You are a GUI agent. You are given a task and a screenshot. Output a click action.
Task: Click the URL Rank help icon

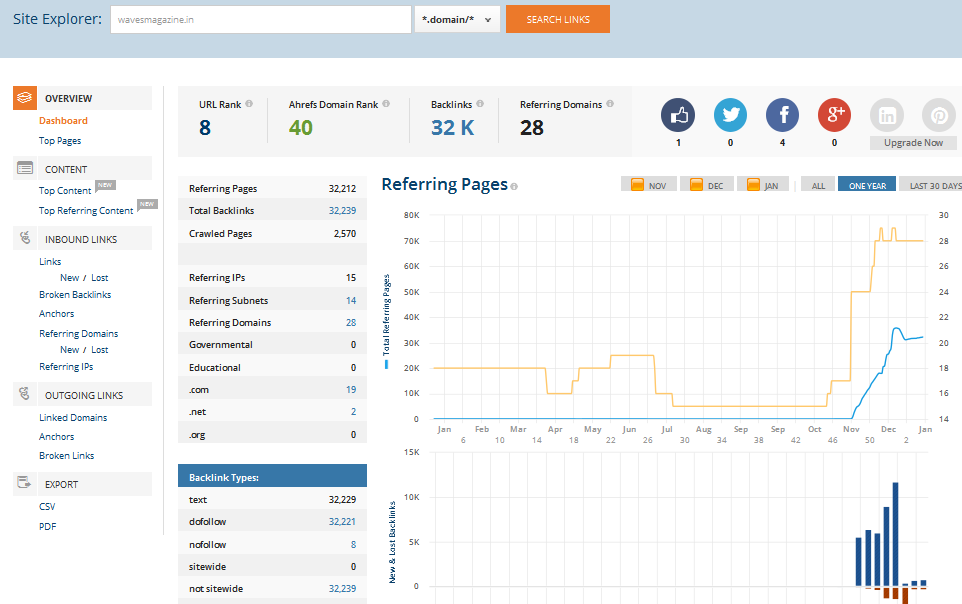pos(249,104)
